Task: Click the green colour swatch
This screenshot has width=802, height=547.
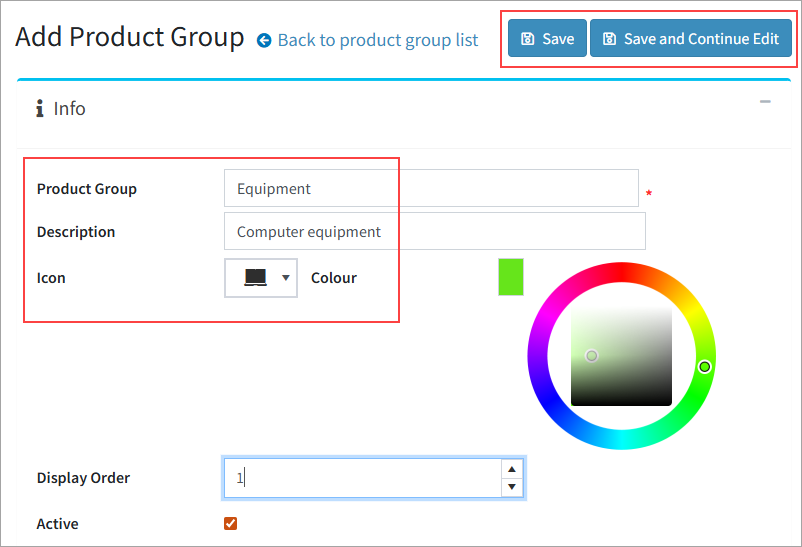Action: click(x=511, y=277)
